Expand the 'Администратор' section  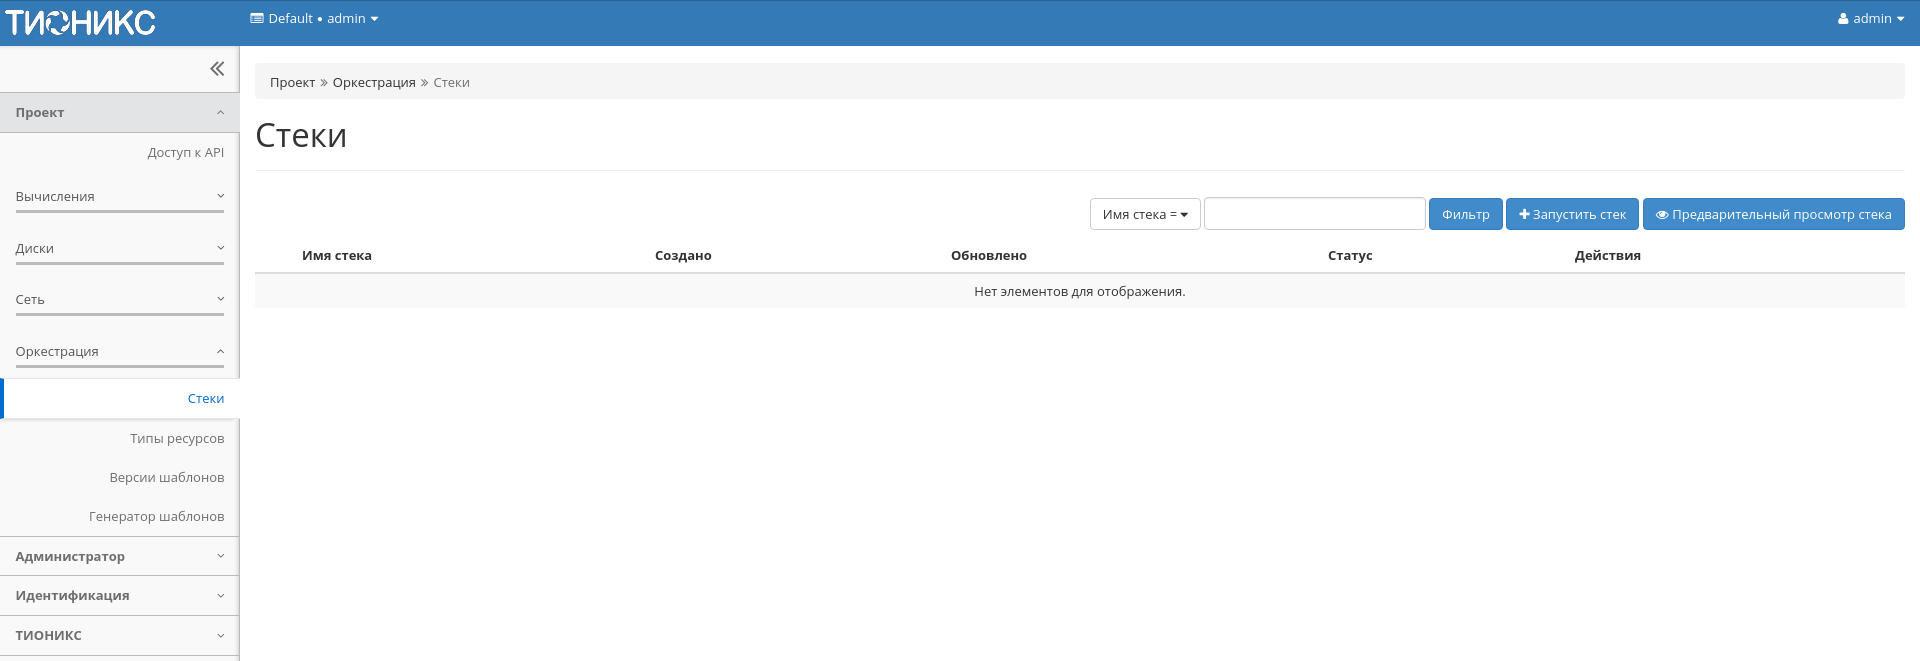120,557
